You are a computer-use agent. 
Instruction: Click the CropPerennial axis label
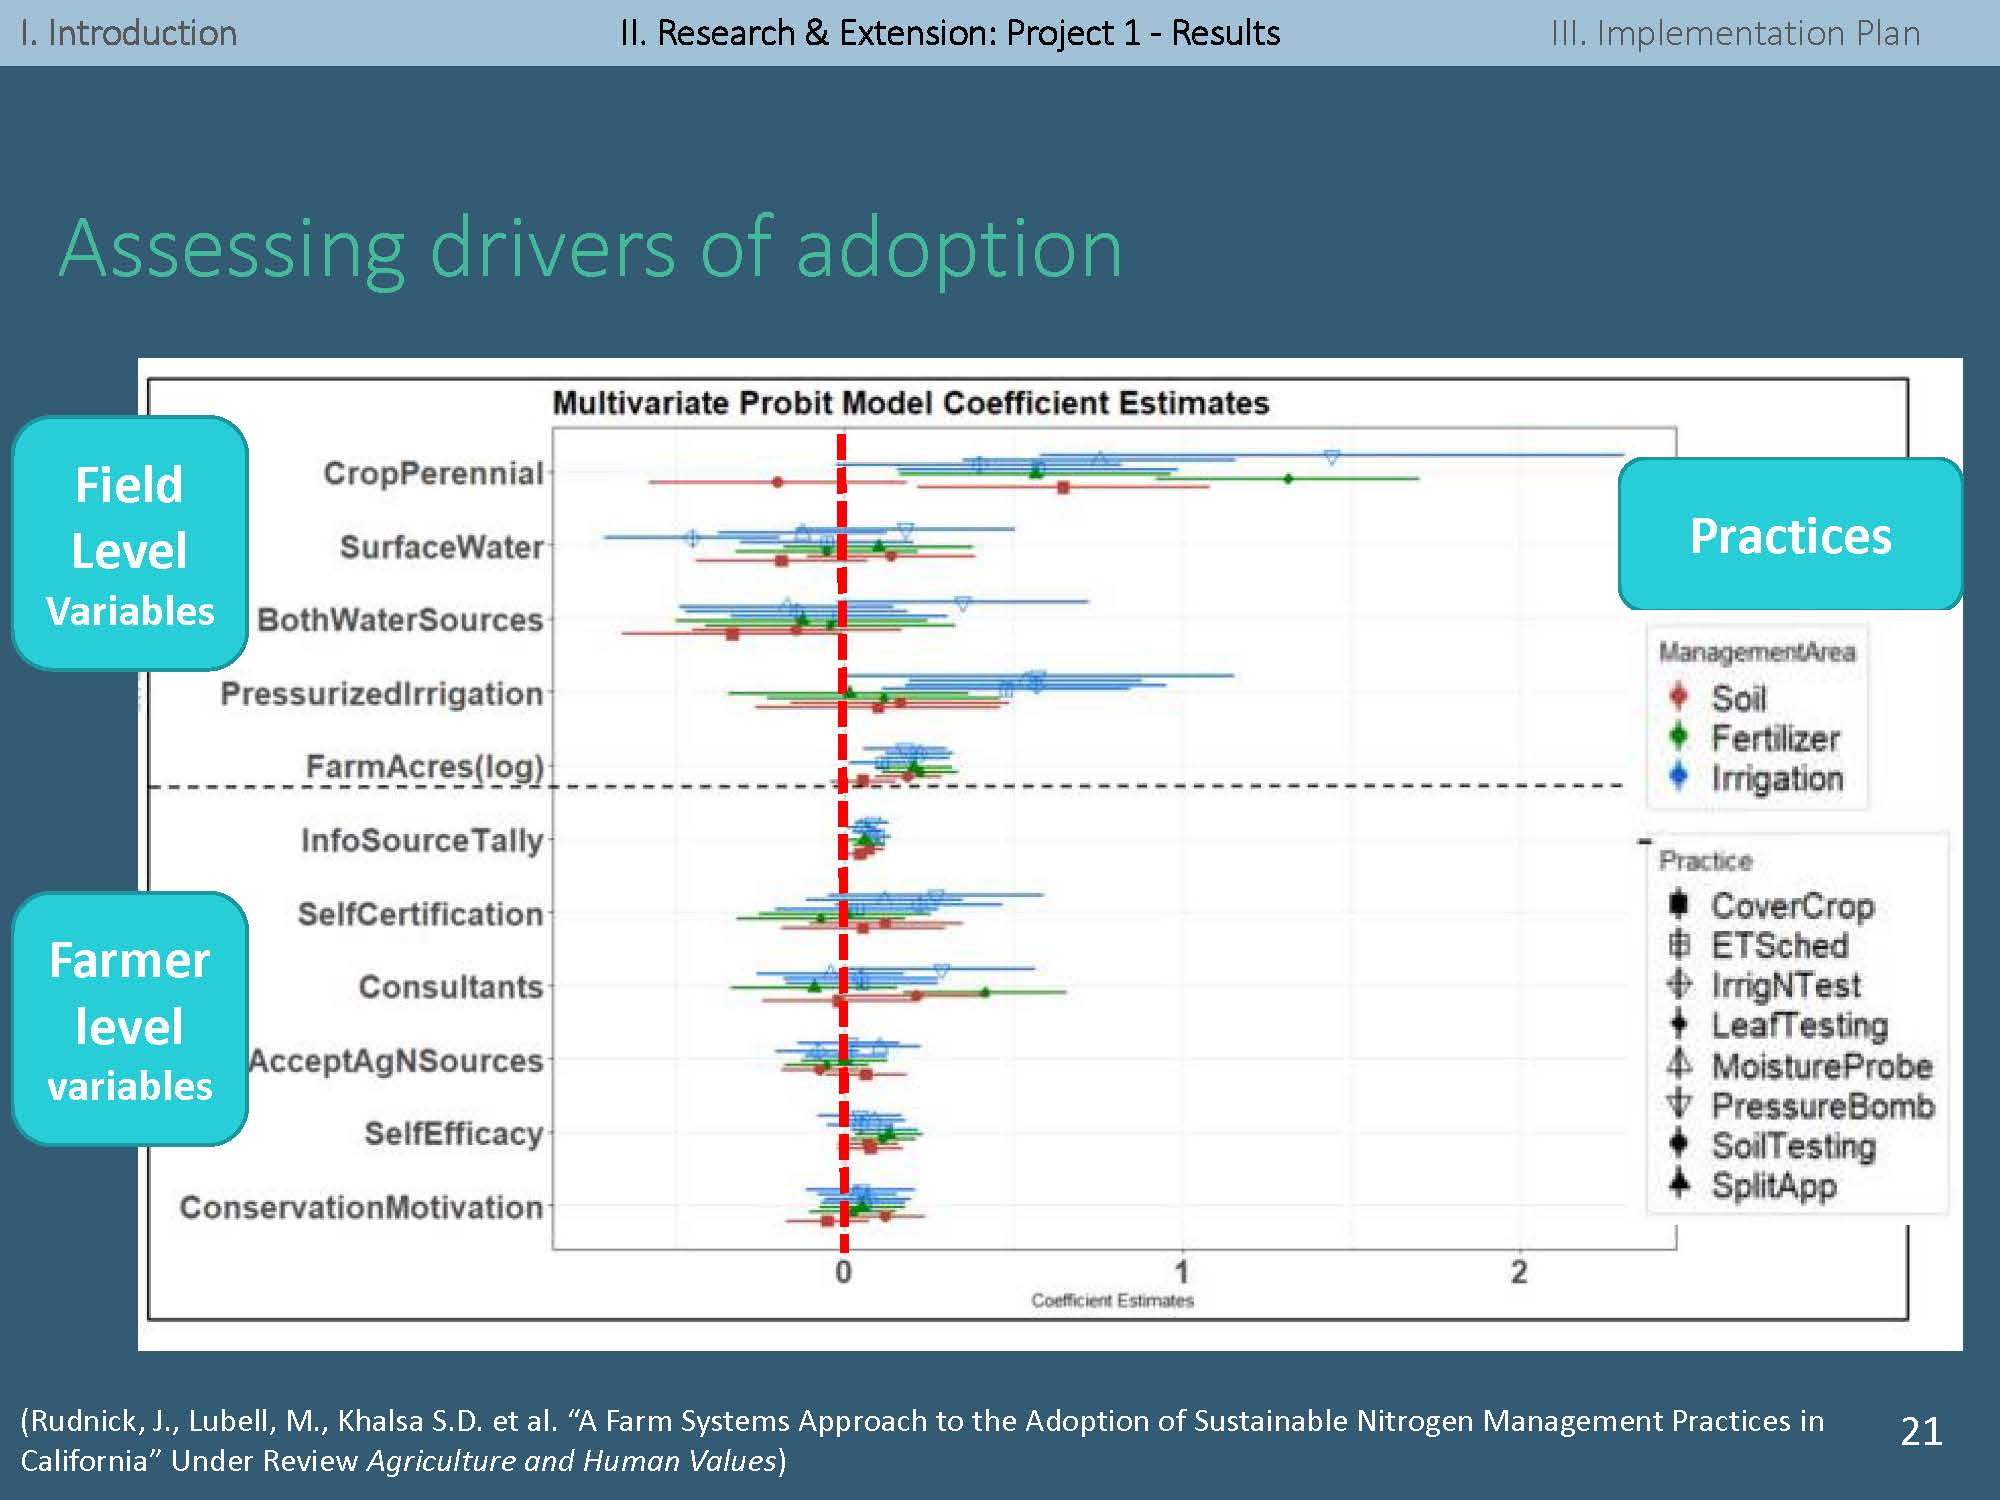433,473
